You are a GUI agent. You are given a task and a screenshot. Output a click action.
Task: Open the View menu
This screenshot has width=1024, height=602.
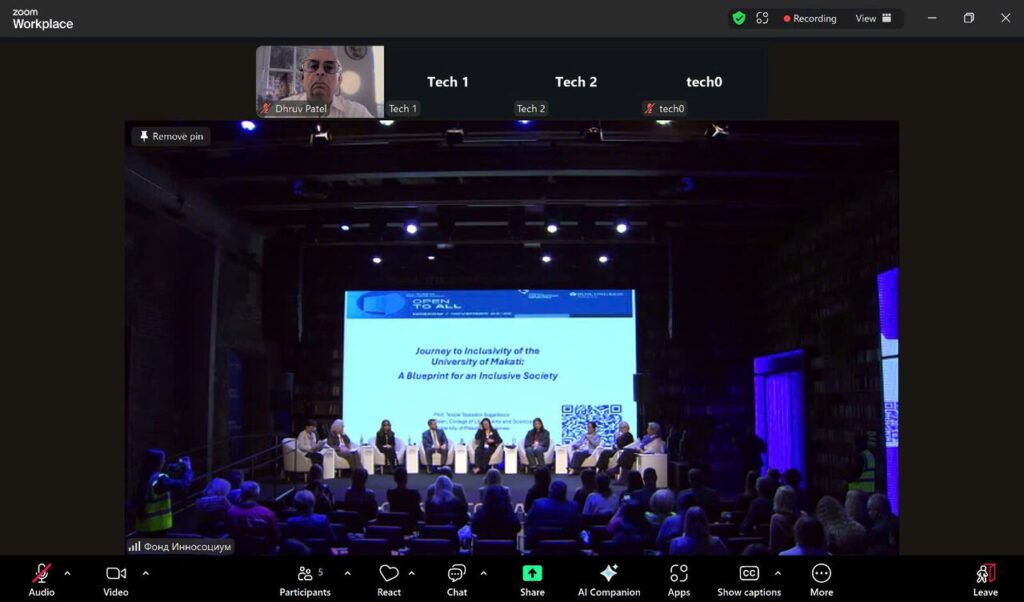tap(871, 18)
